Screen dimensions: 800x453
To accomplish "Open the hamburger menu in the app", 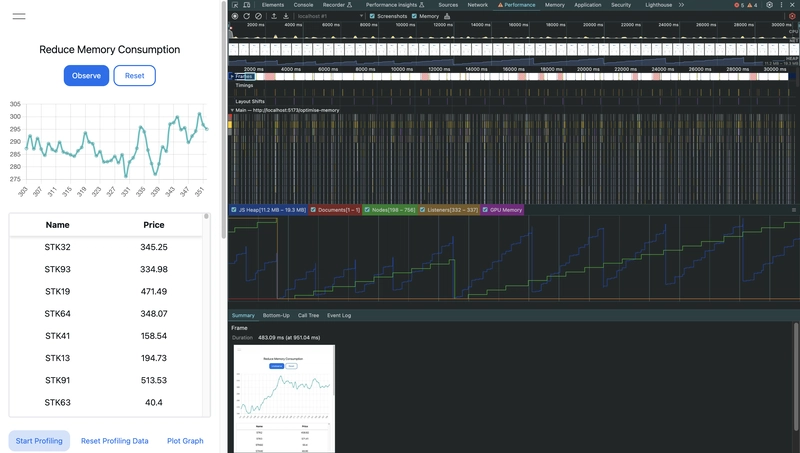I will coord(19,16).
